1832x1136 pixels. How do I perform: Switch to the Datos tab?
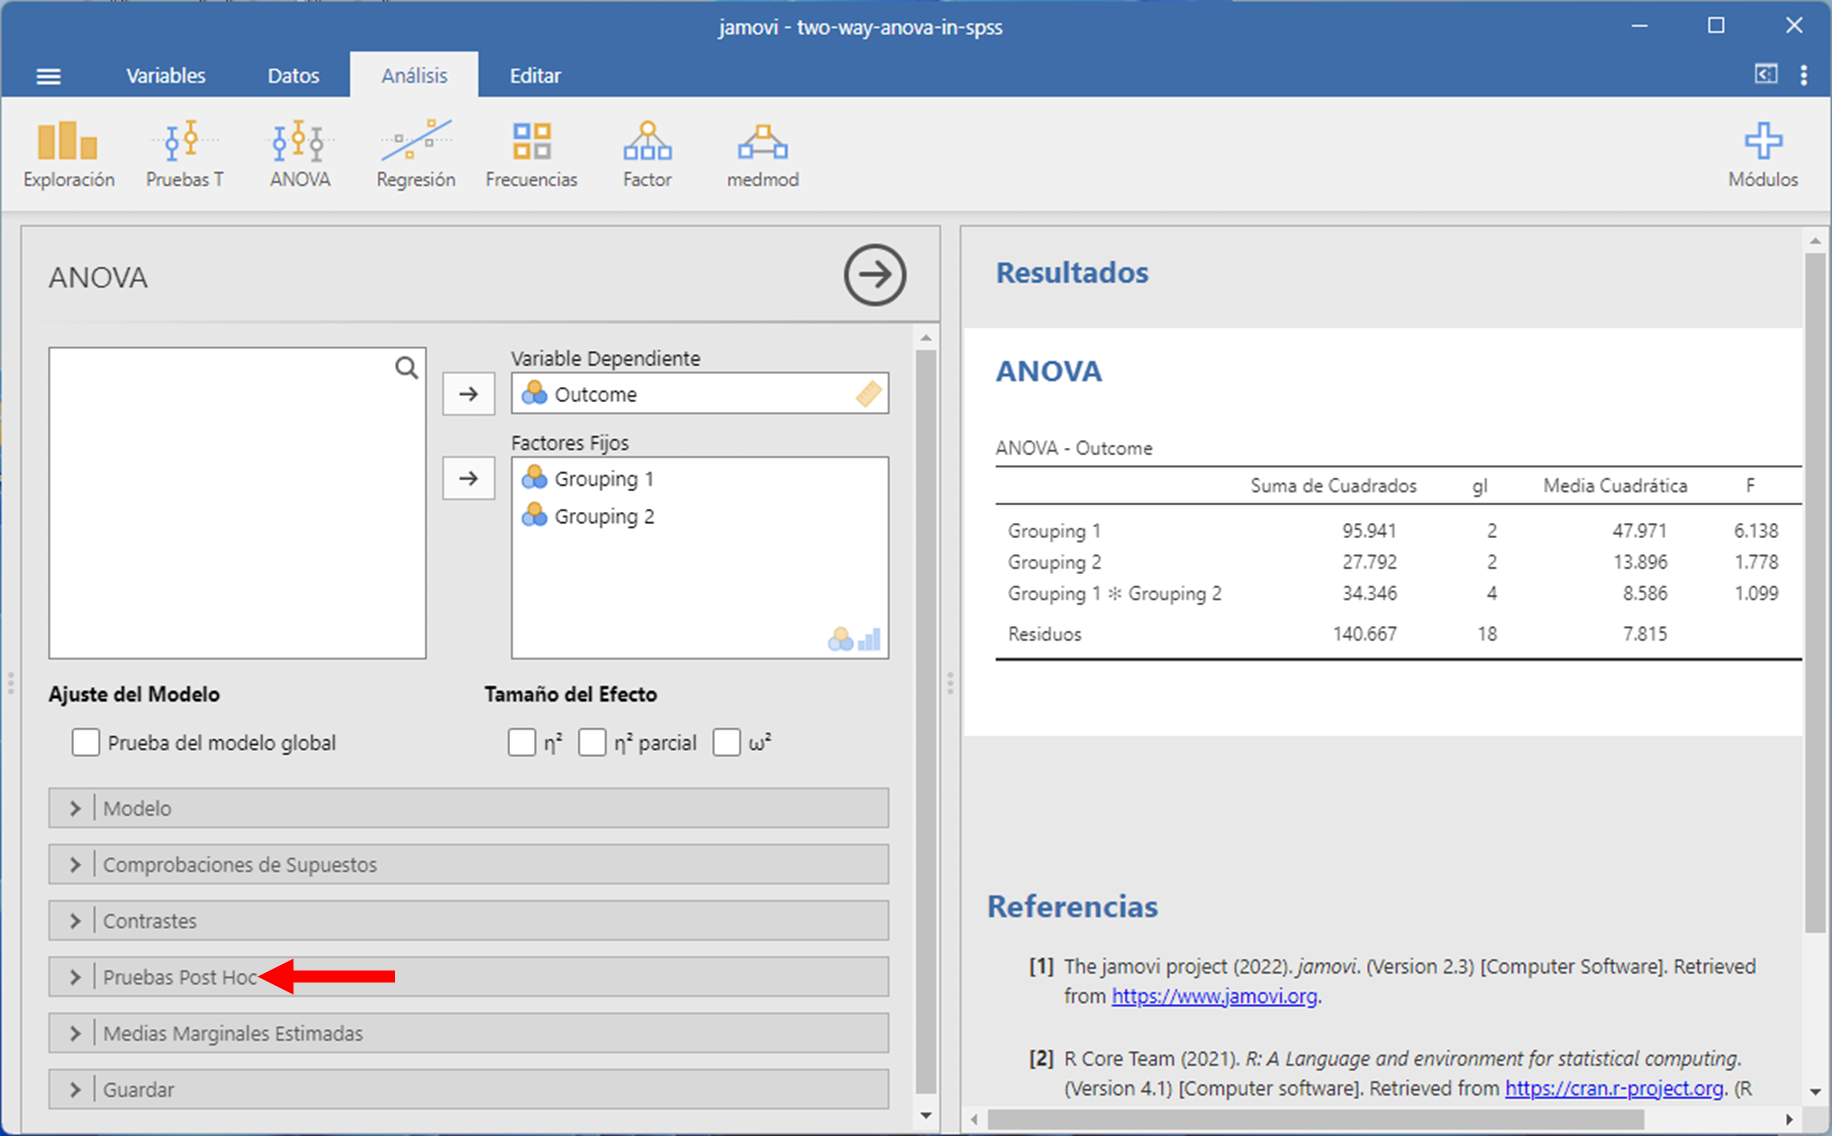293,76
